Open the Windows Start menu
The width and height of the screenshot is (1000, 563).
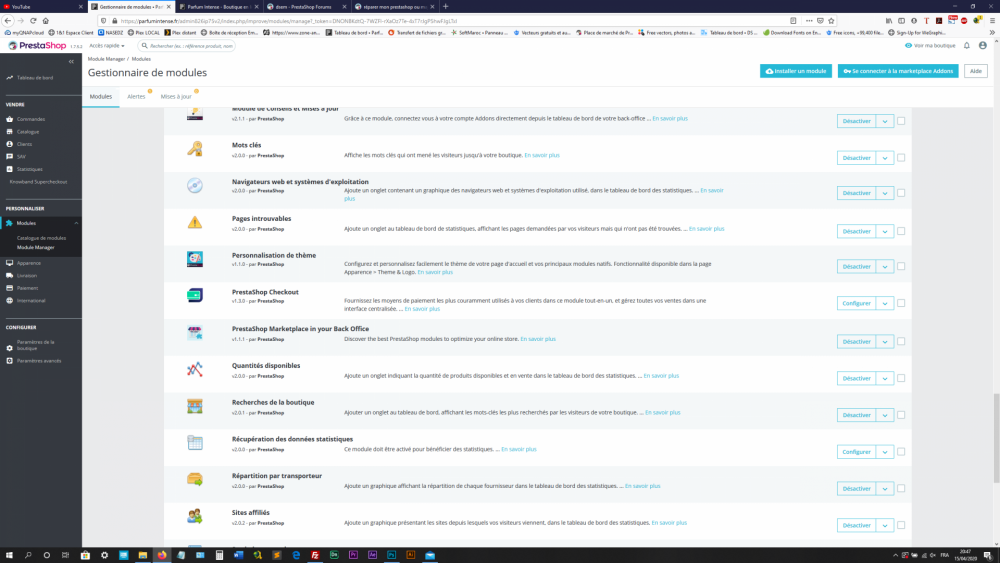pyautogui.click(x=9, y=555)
